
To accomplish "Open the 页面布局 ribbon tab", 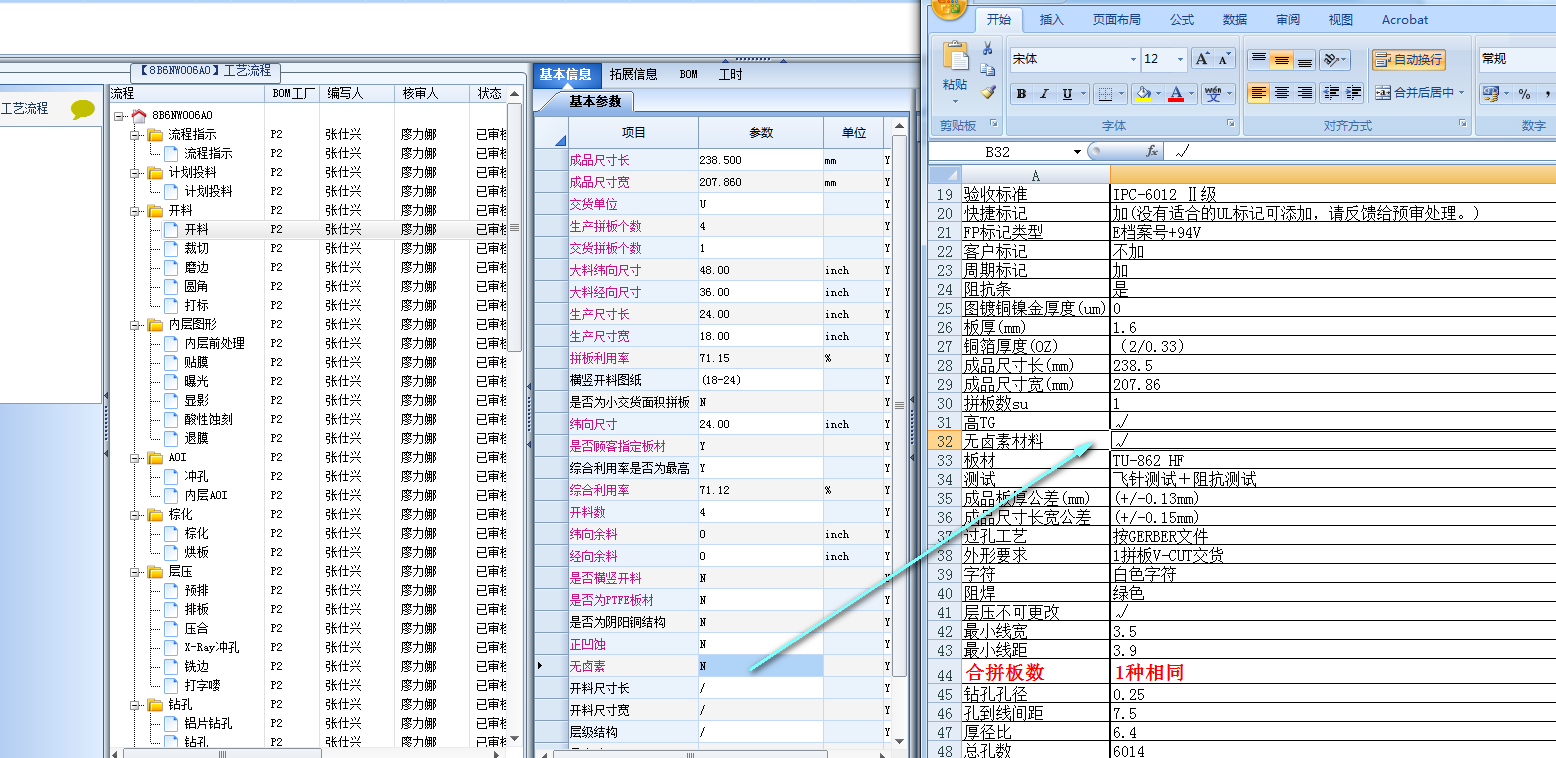I will point(1116,20).
